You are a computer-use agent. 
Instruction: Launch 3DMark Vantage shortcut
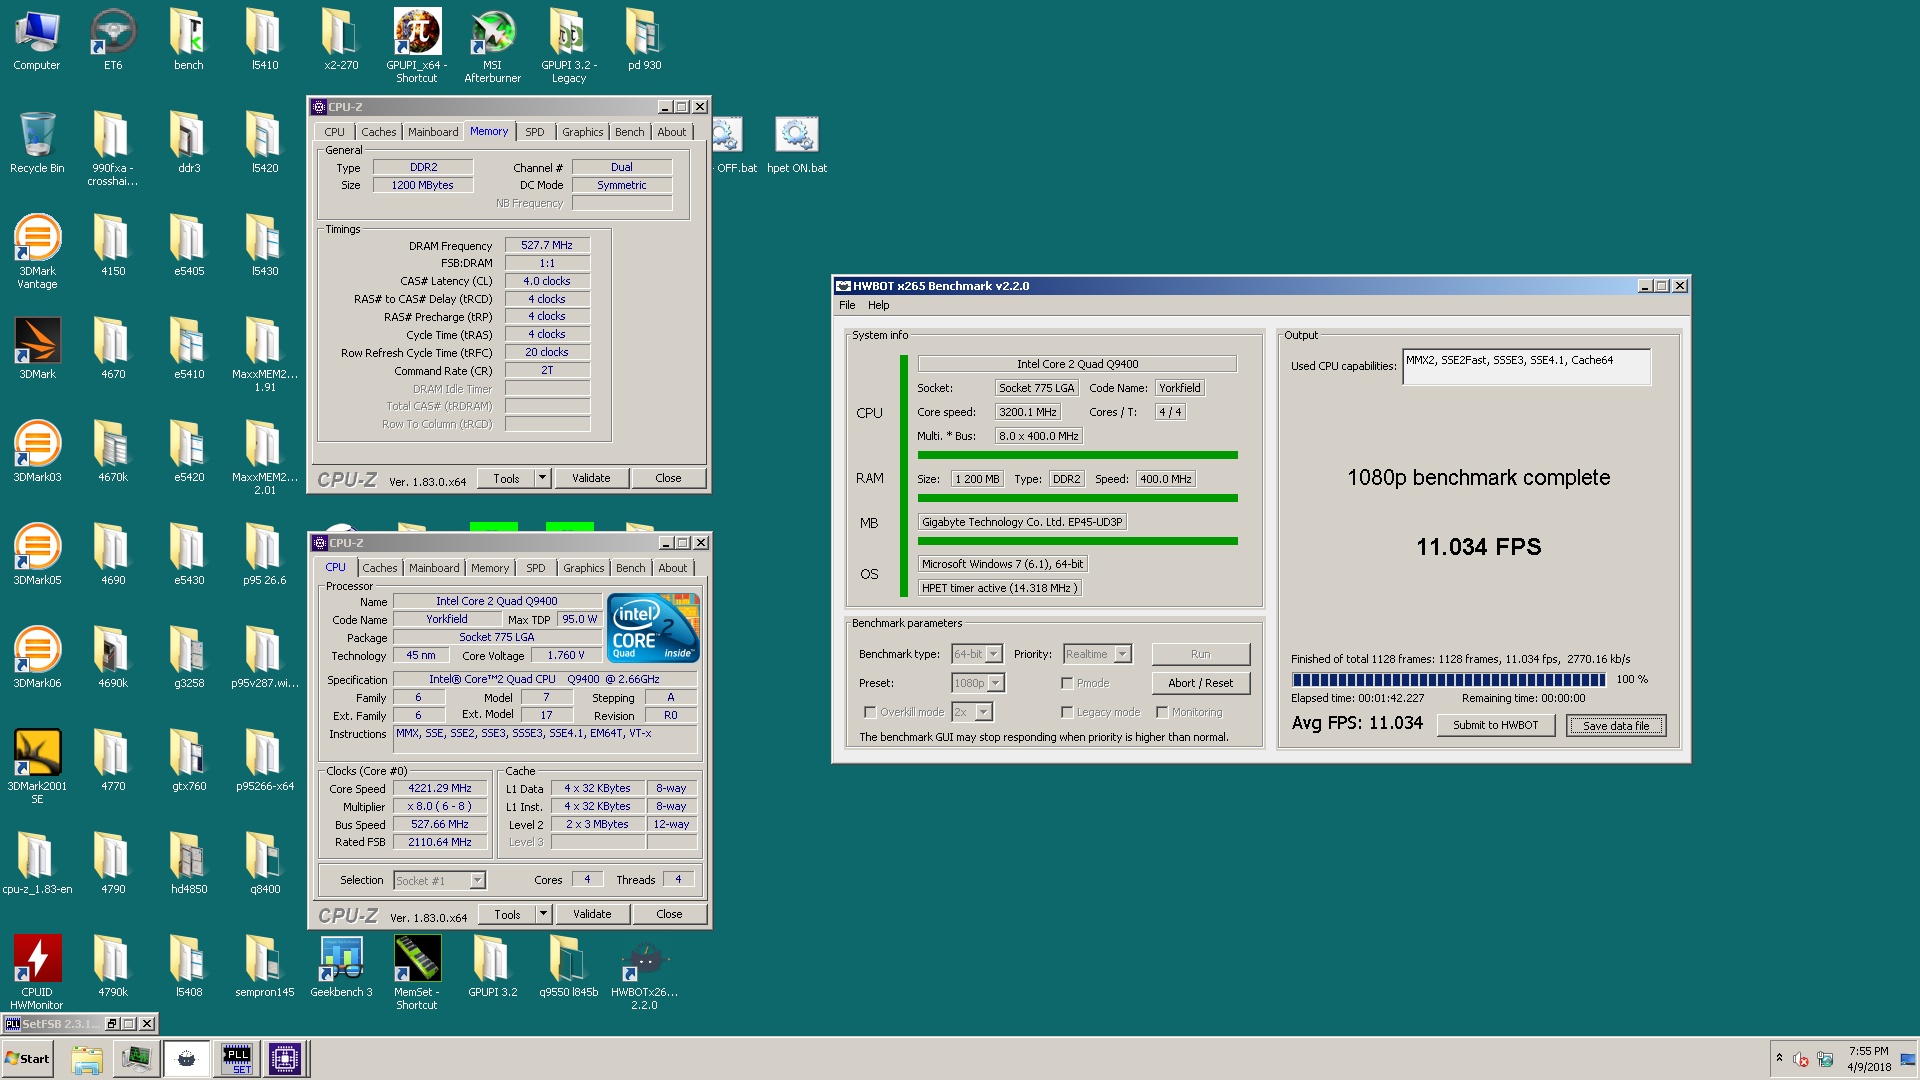click(37, 251)
